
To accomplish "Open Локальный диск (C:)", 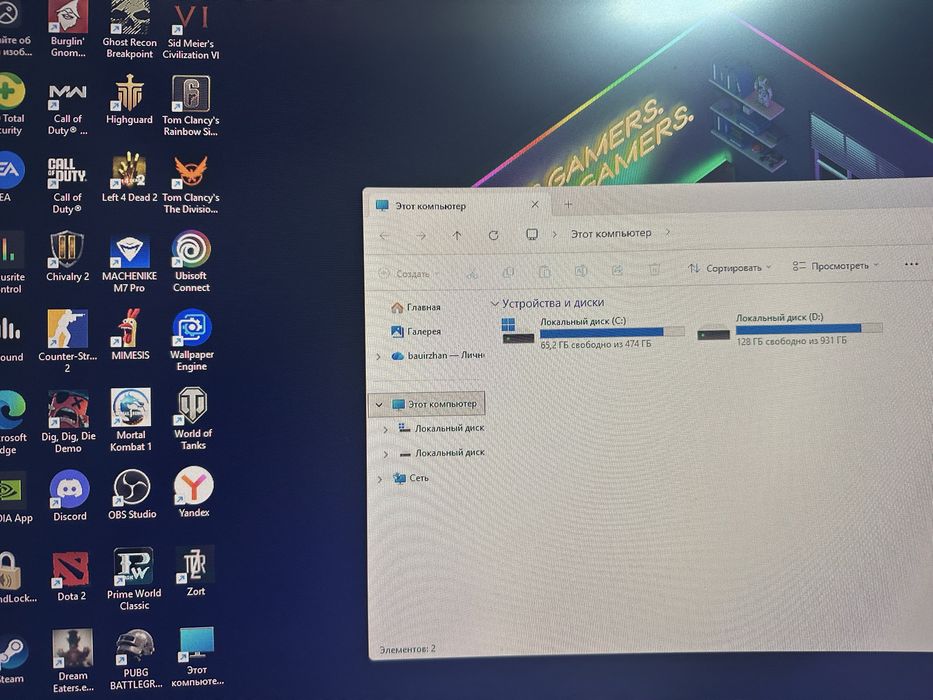I will pyautogui.click(x=593, y=333).
